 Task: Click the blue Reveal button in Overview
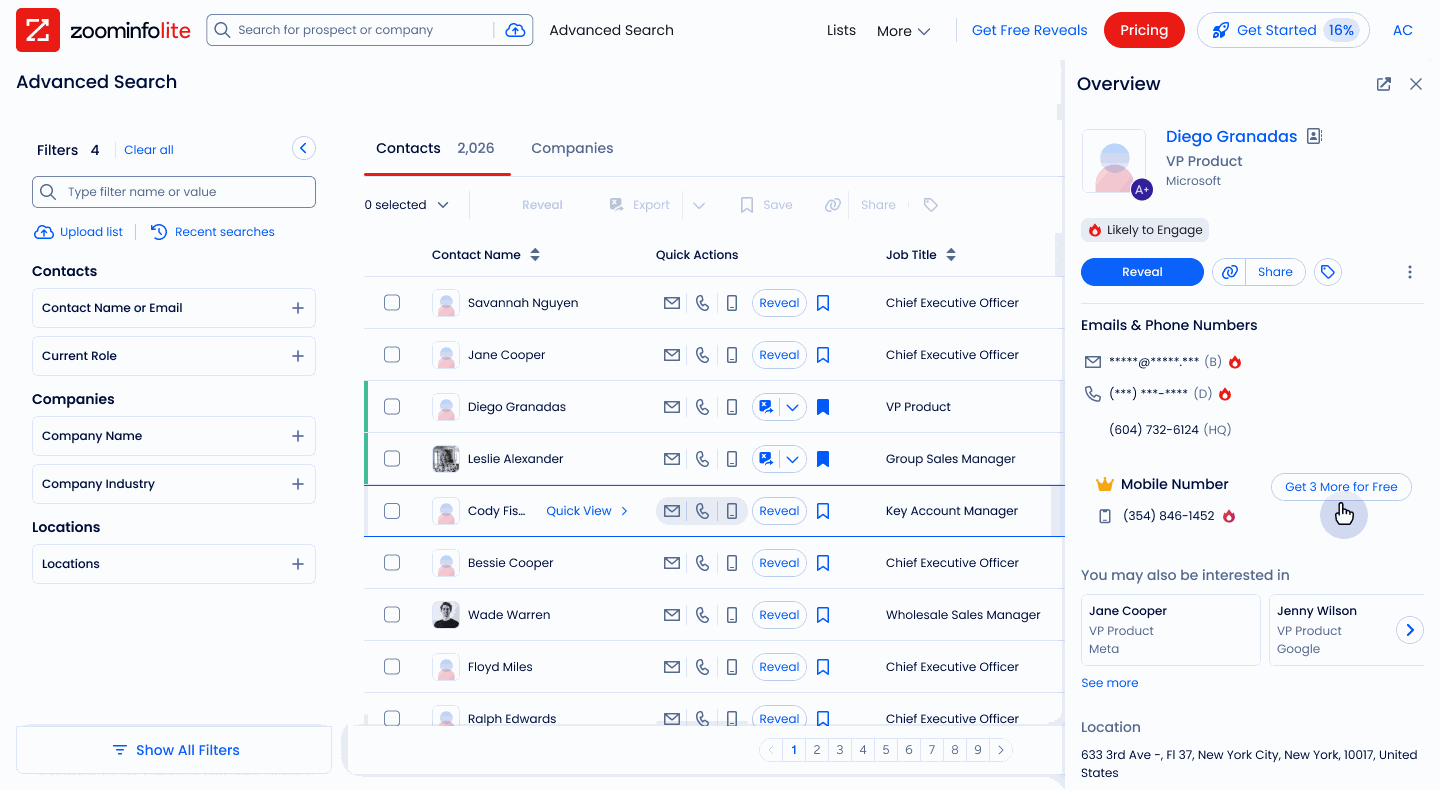click(1142, 272)
